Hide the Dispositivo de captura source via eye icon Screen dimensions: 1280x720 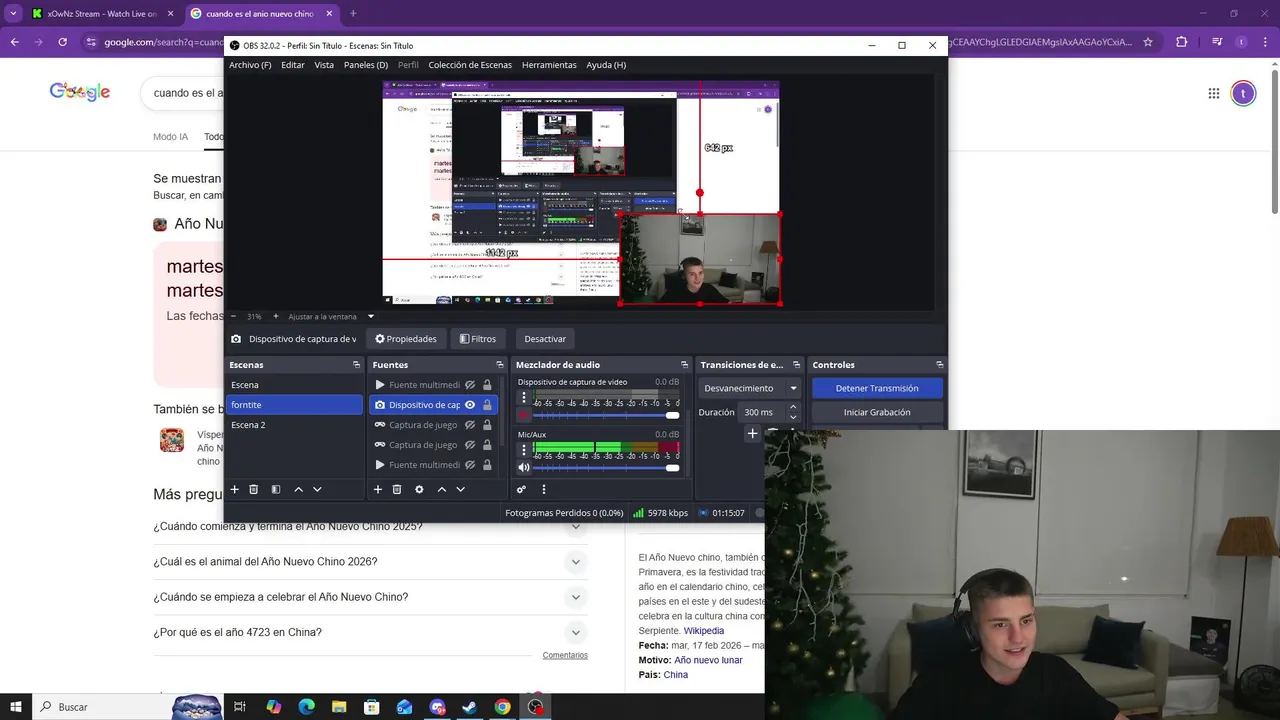tap(470, 405)
